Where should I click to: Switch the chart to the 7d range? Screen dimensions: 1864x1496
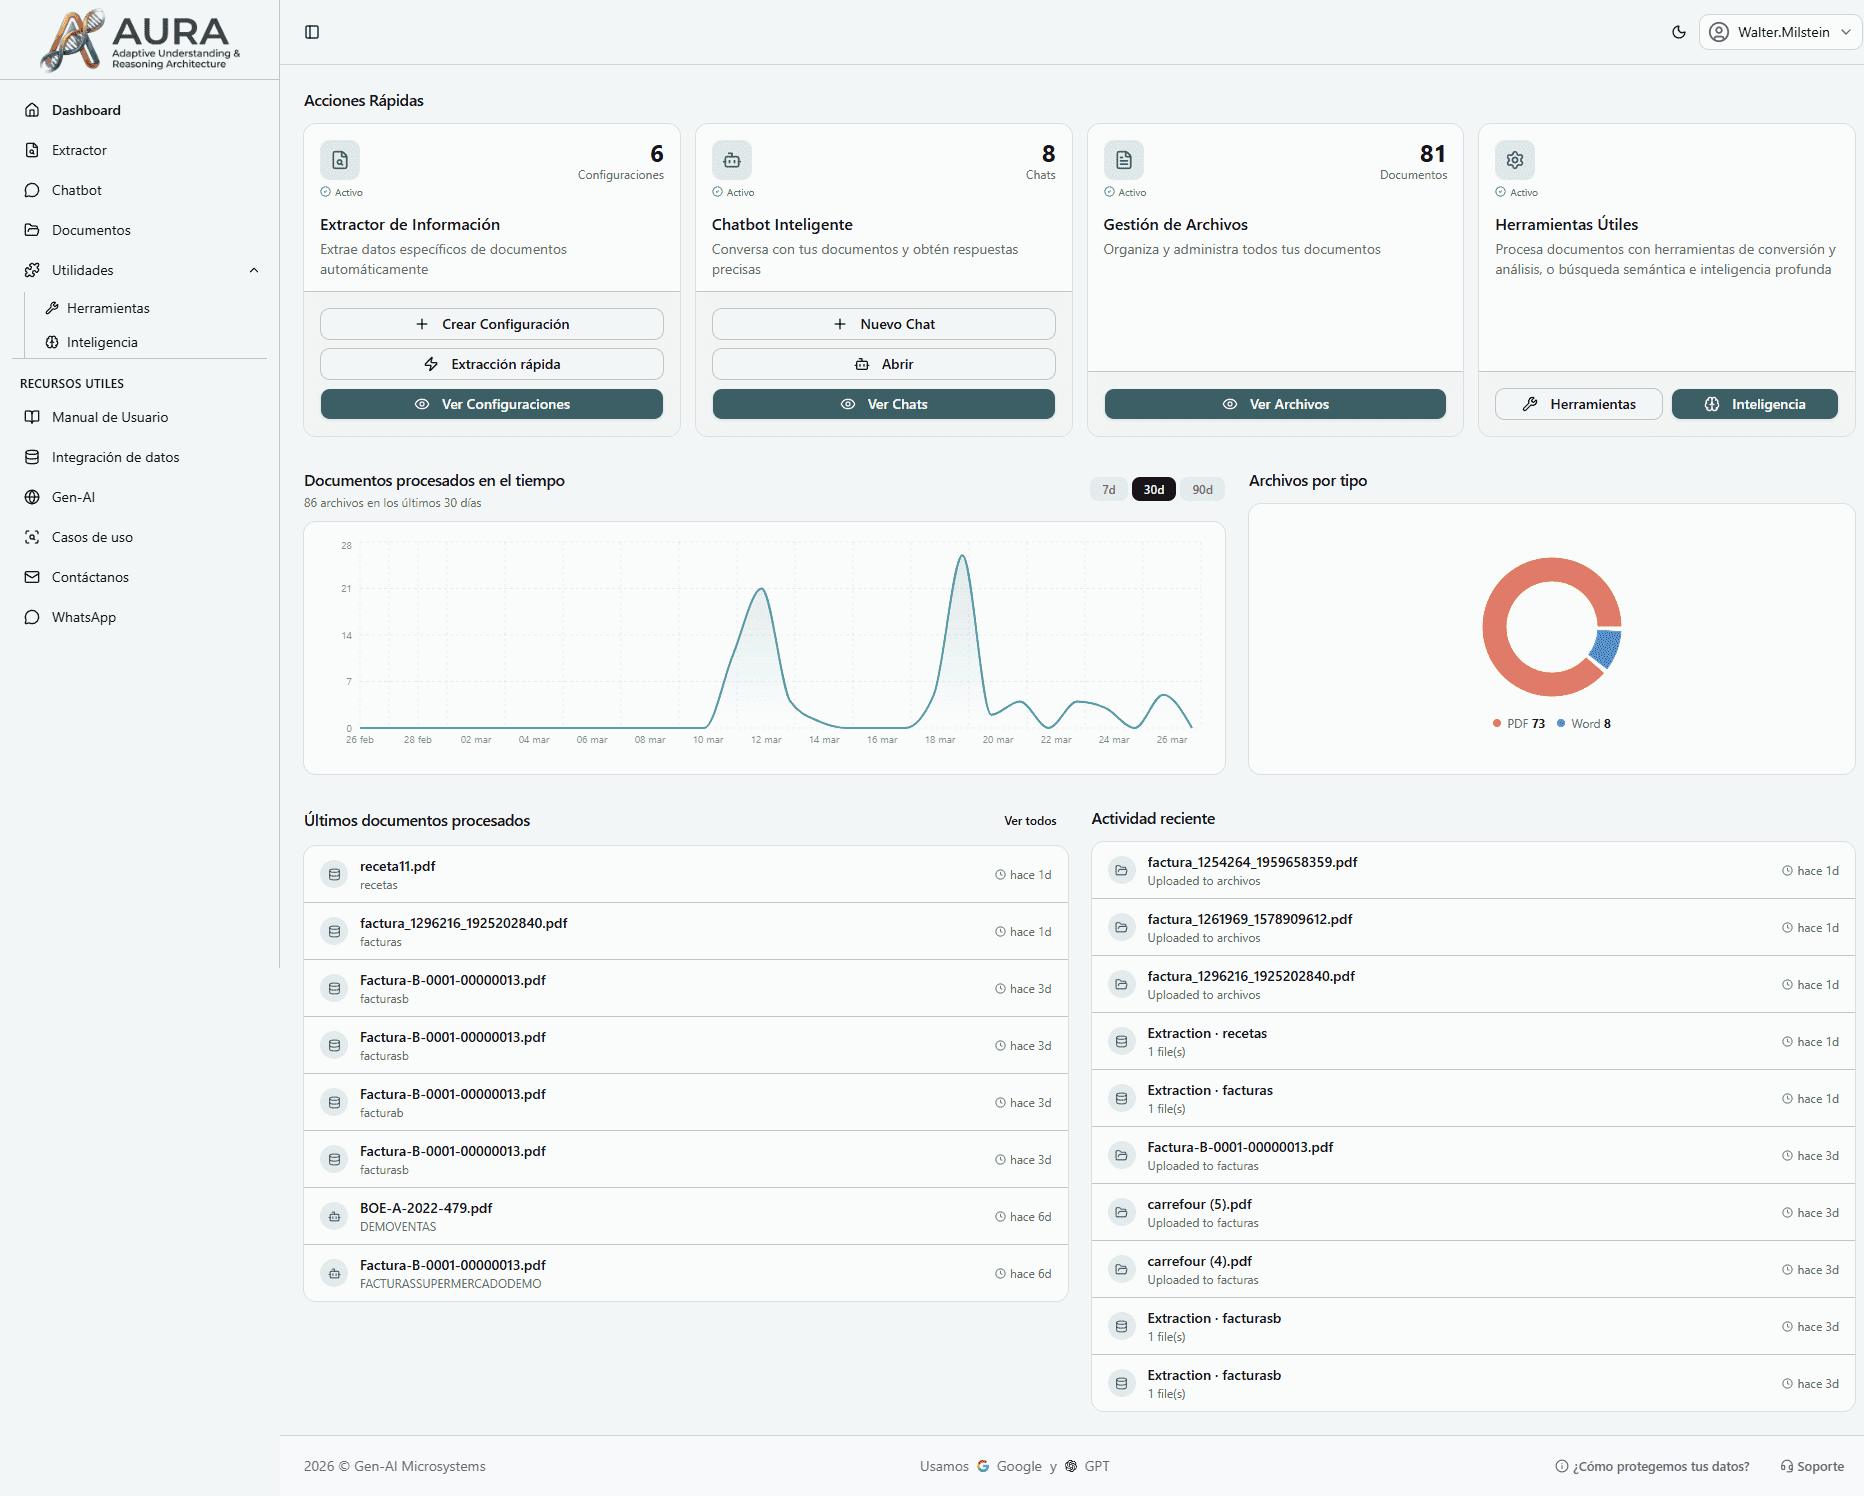(x=1107, y=489)
